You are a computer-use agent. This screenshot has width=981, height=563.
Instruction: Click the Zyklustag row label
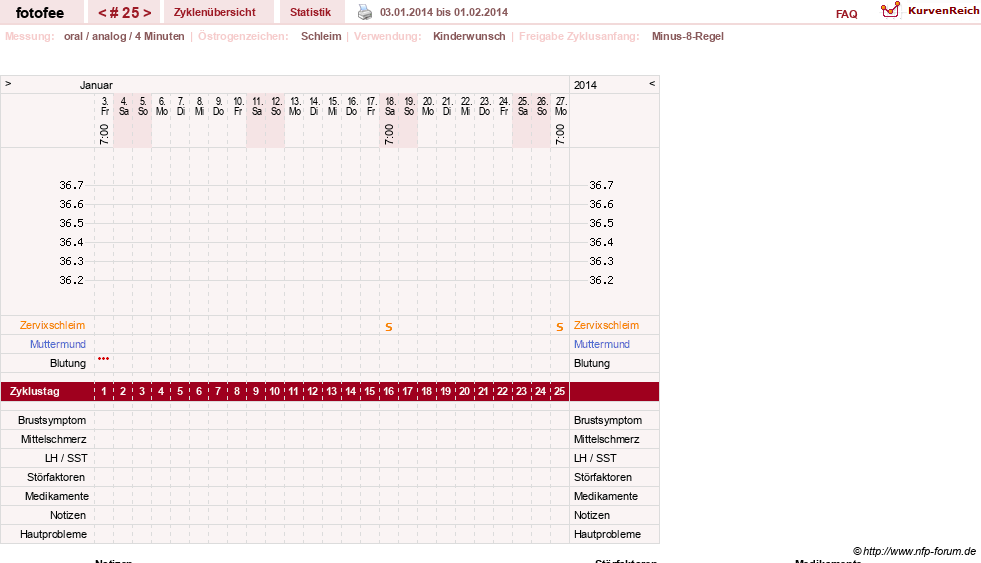pos(35,392)
